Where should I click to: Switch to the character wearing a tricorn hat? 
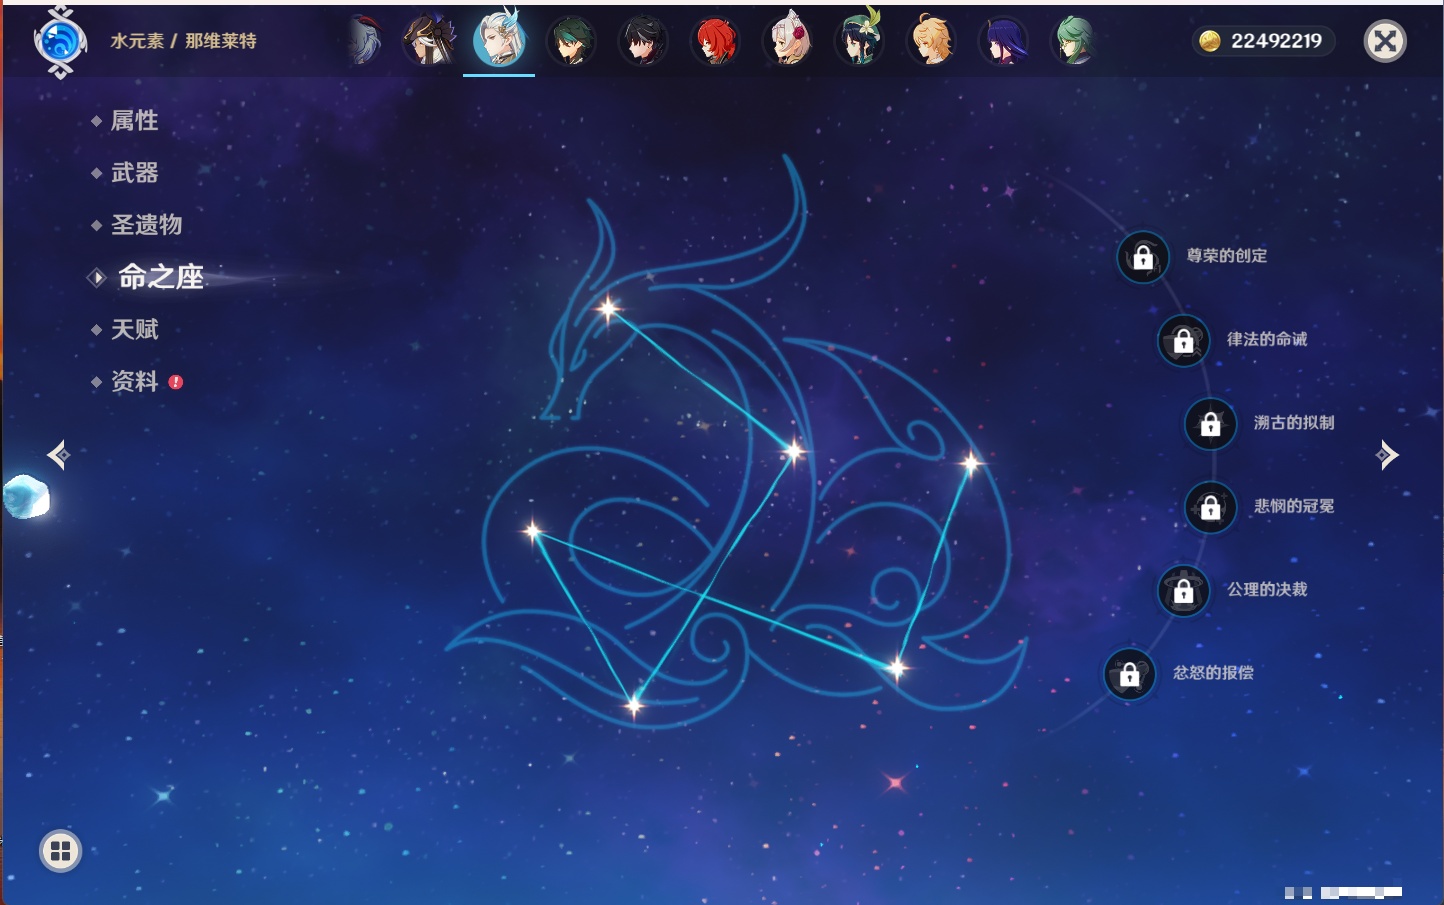[429, 41]
